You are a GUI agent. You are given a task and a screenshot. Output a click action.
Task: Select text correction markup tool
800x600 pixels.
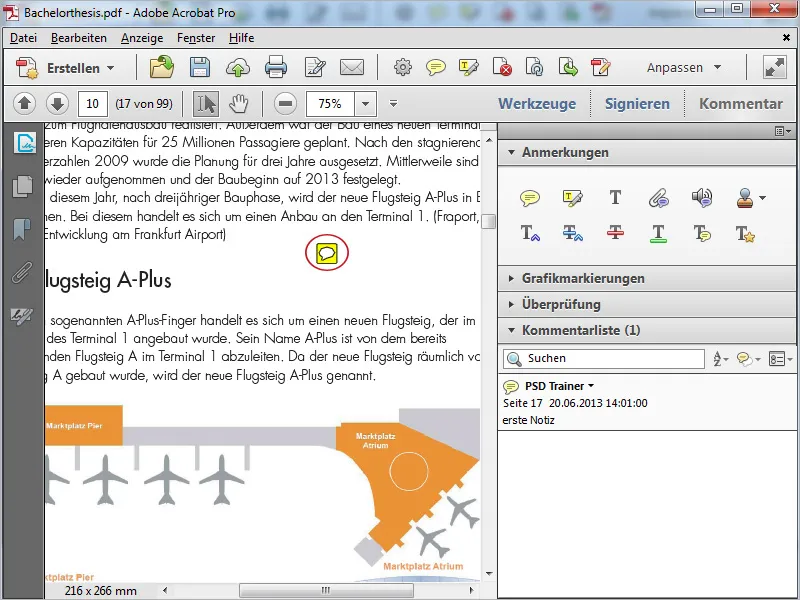[745, 234]
